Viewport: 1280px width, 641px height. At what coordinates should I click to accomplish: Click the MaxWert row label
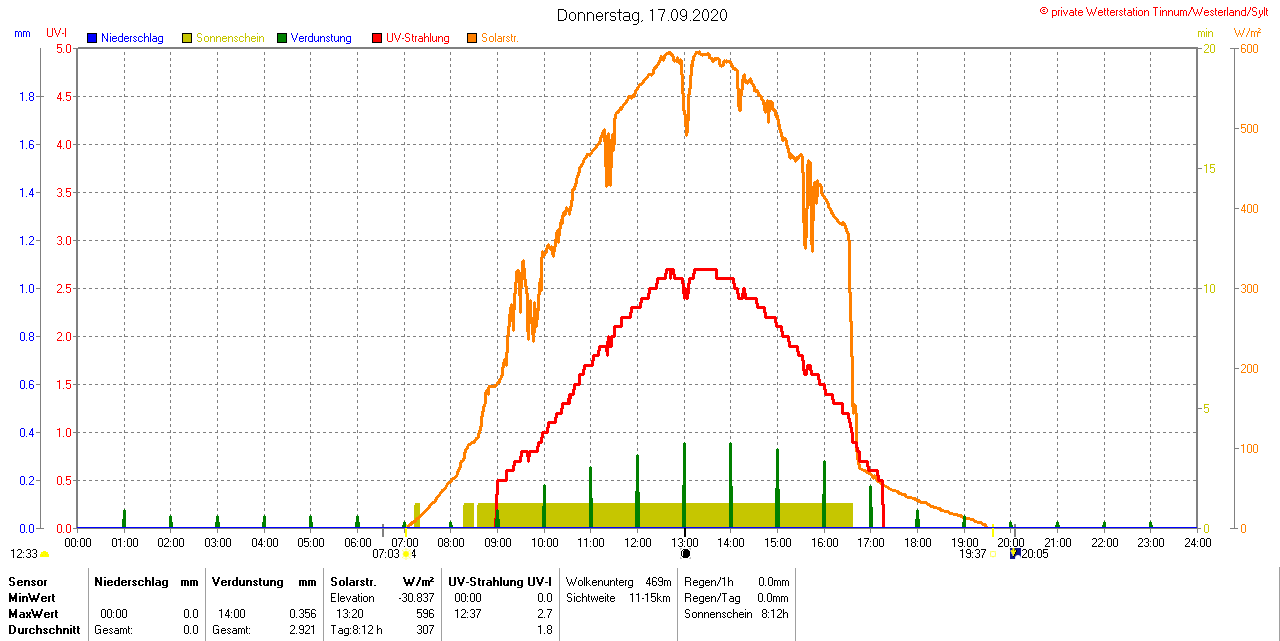(x=35, y=613)
